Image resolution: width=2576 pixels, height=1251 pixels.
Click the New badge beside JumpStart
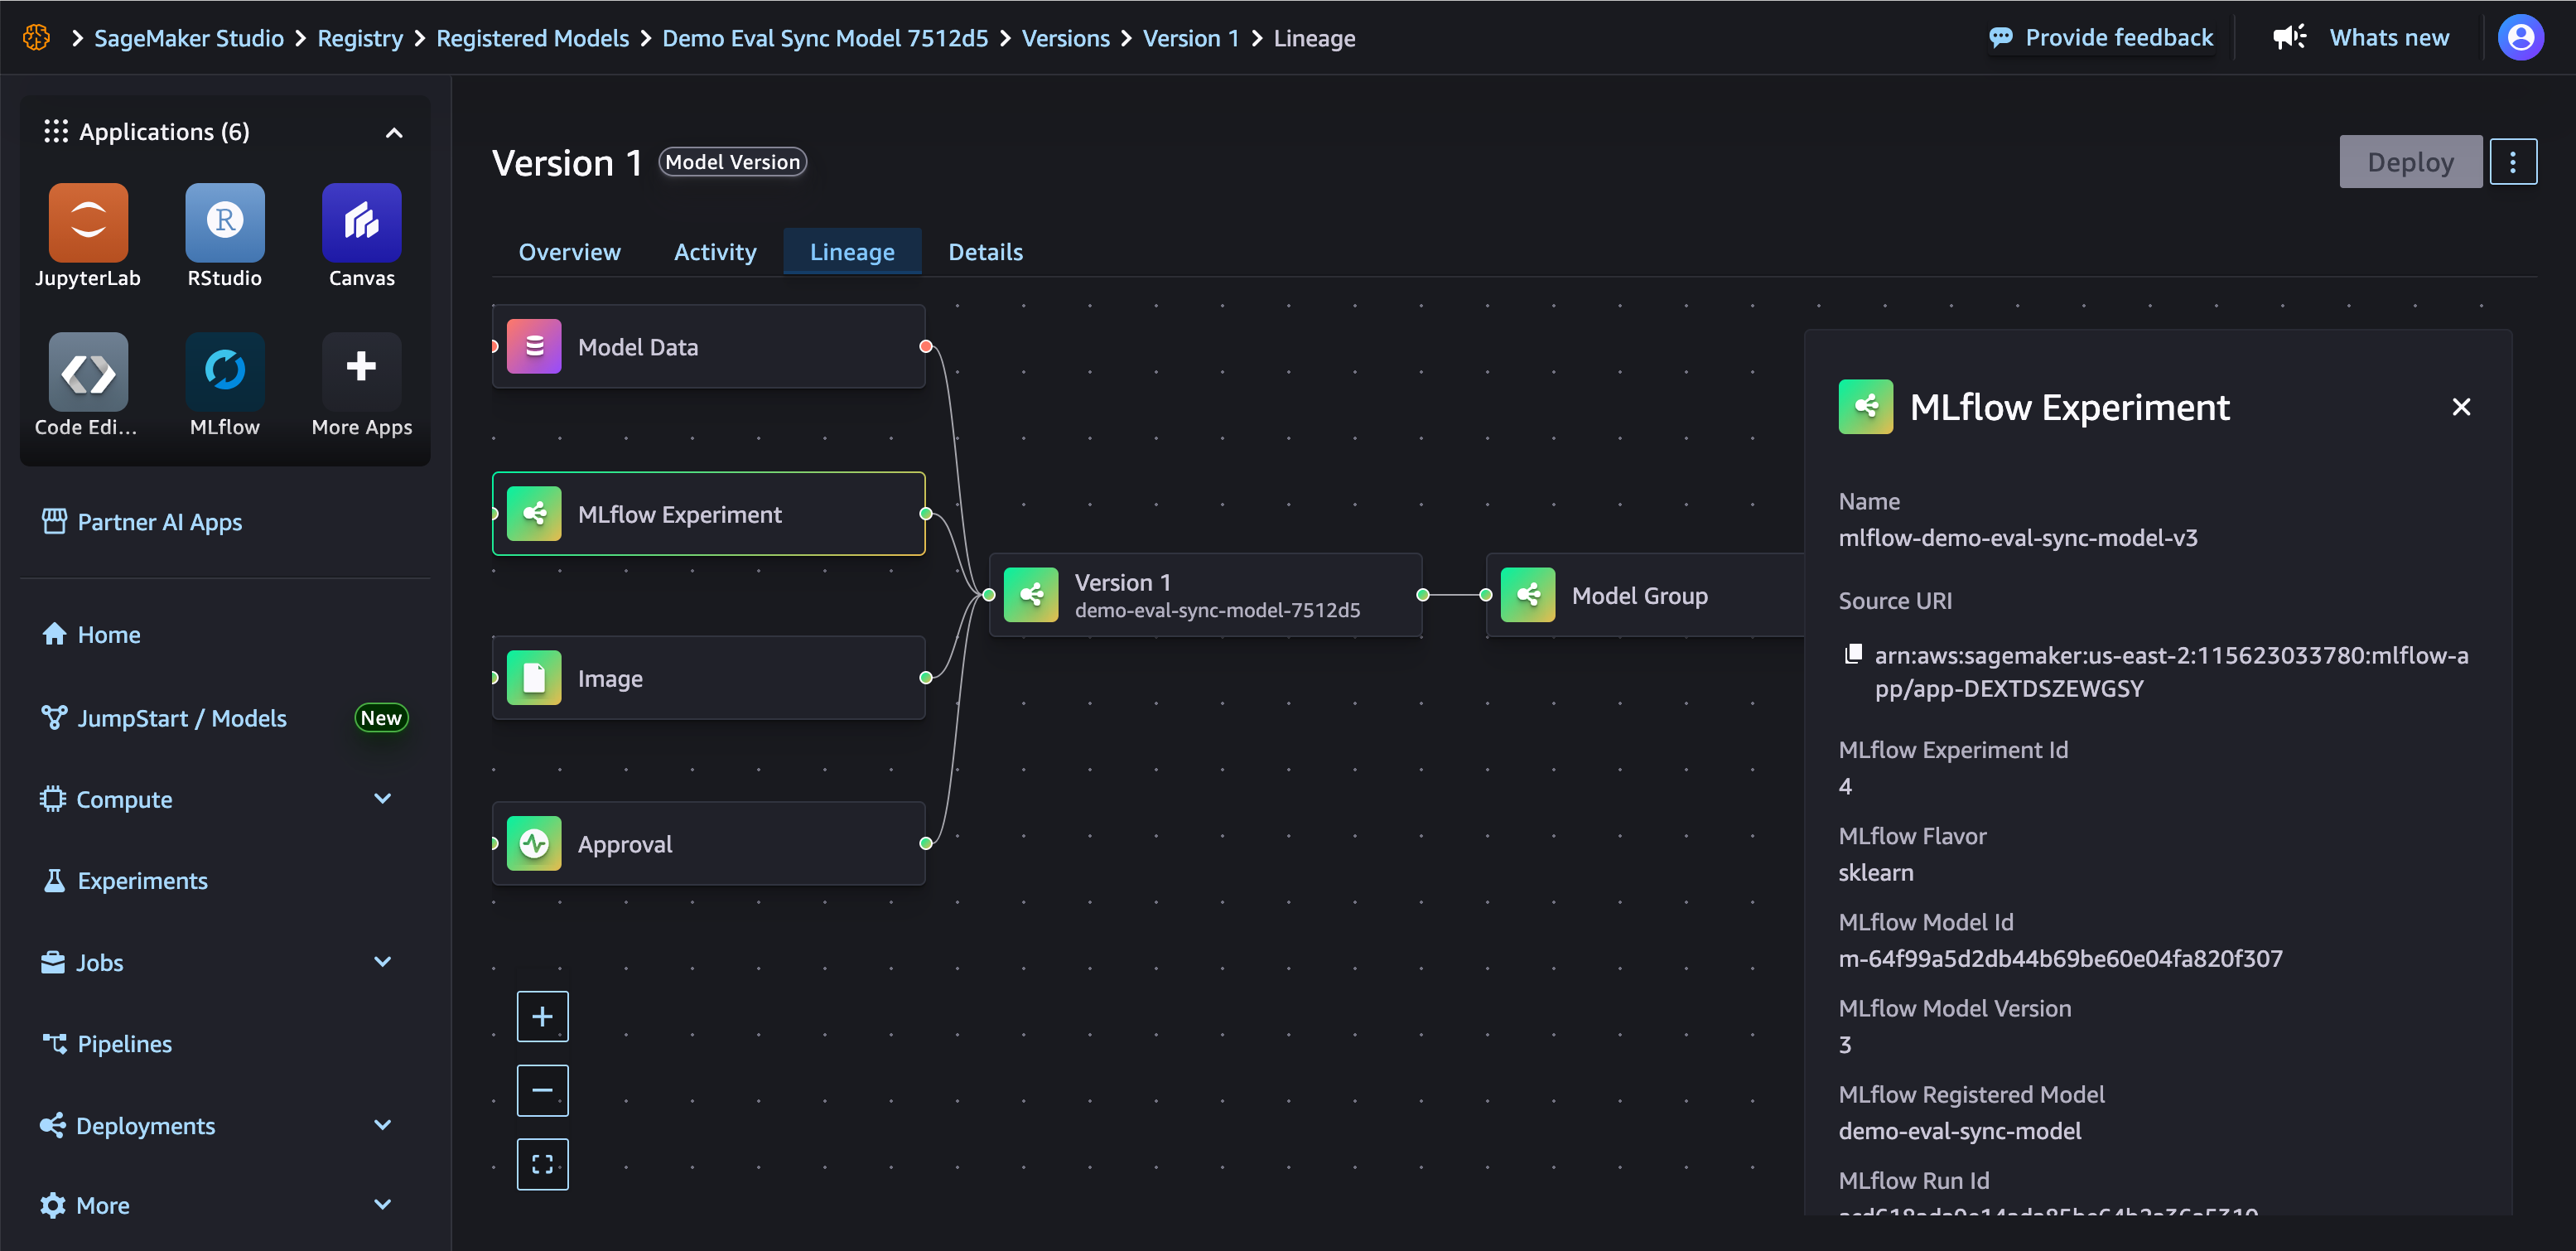[381, 718]
